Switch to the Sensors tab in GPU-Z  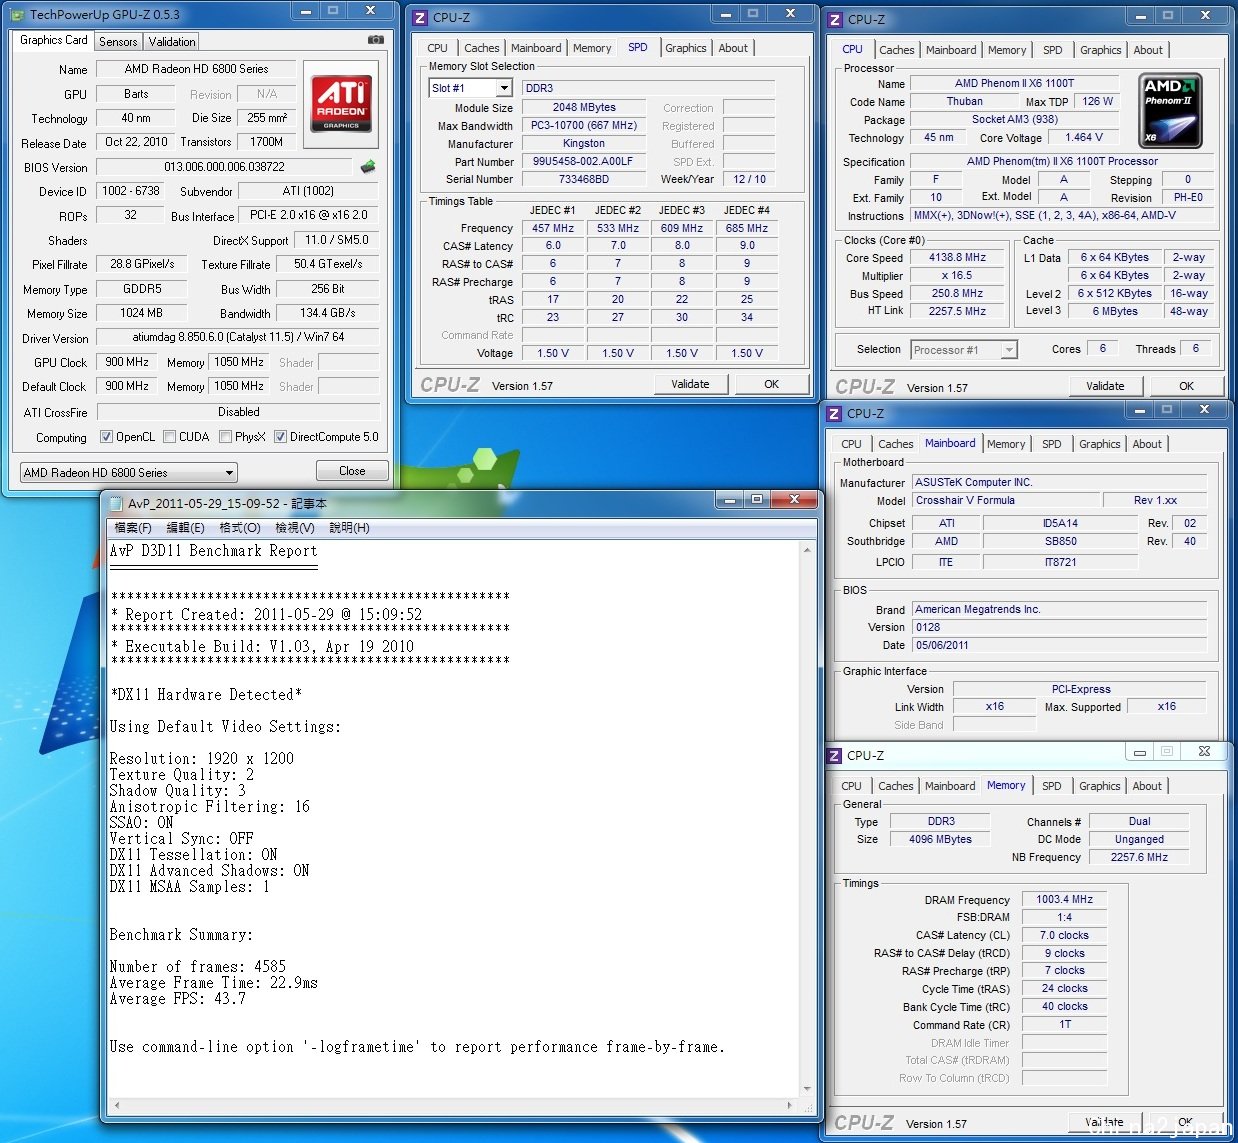[x=118, y=41]
